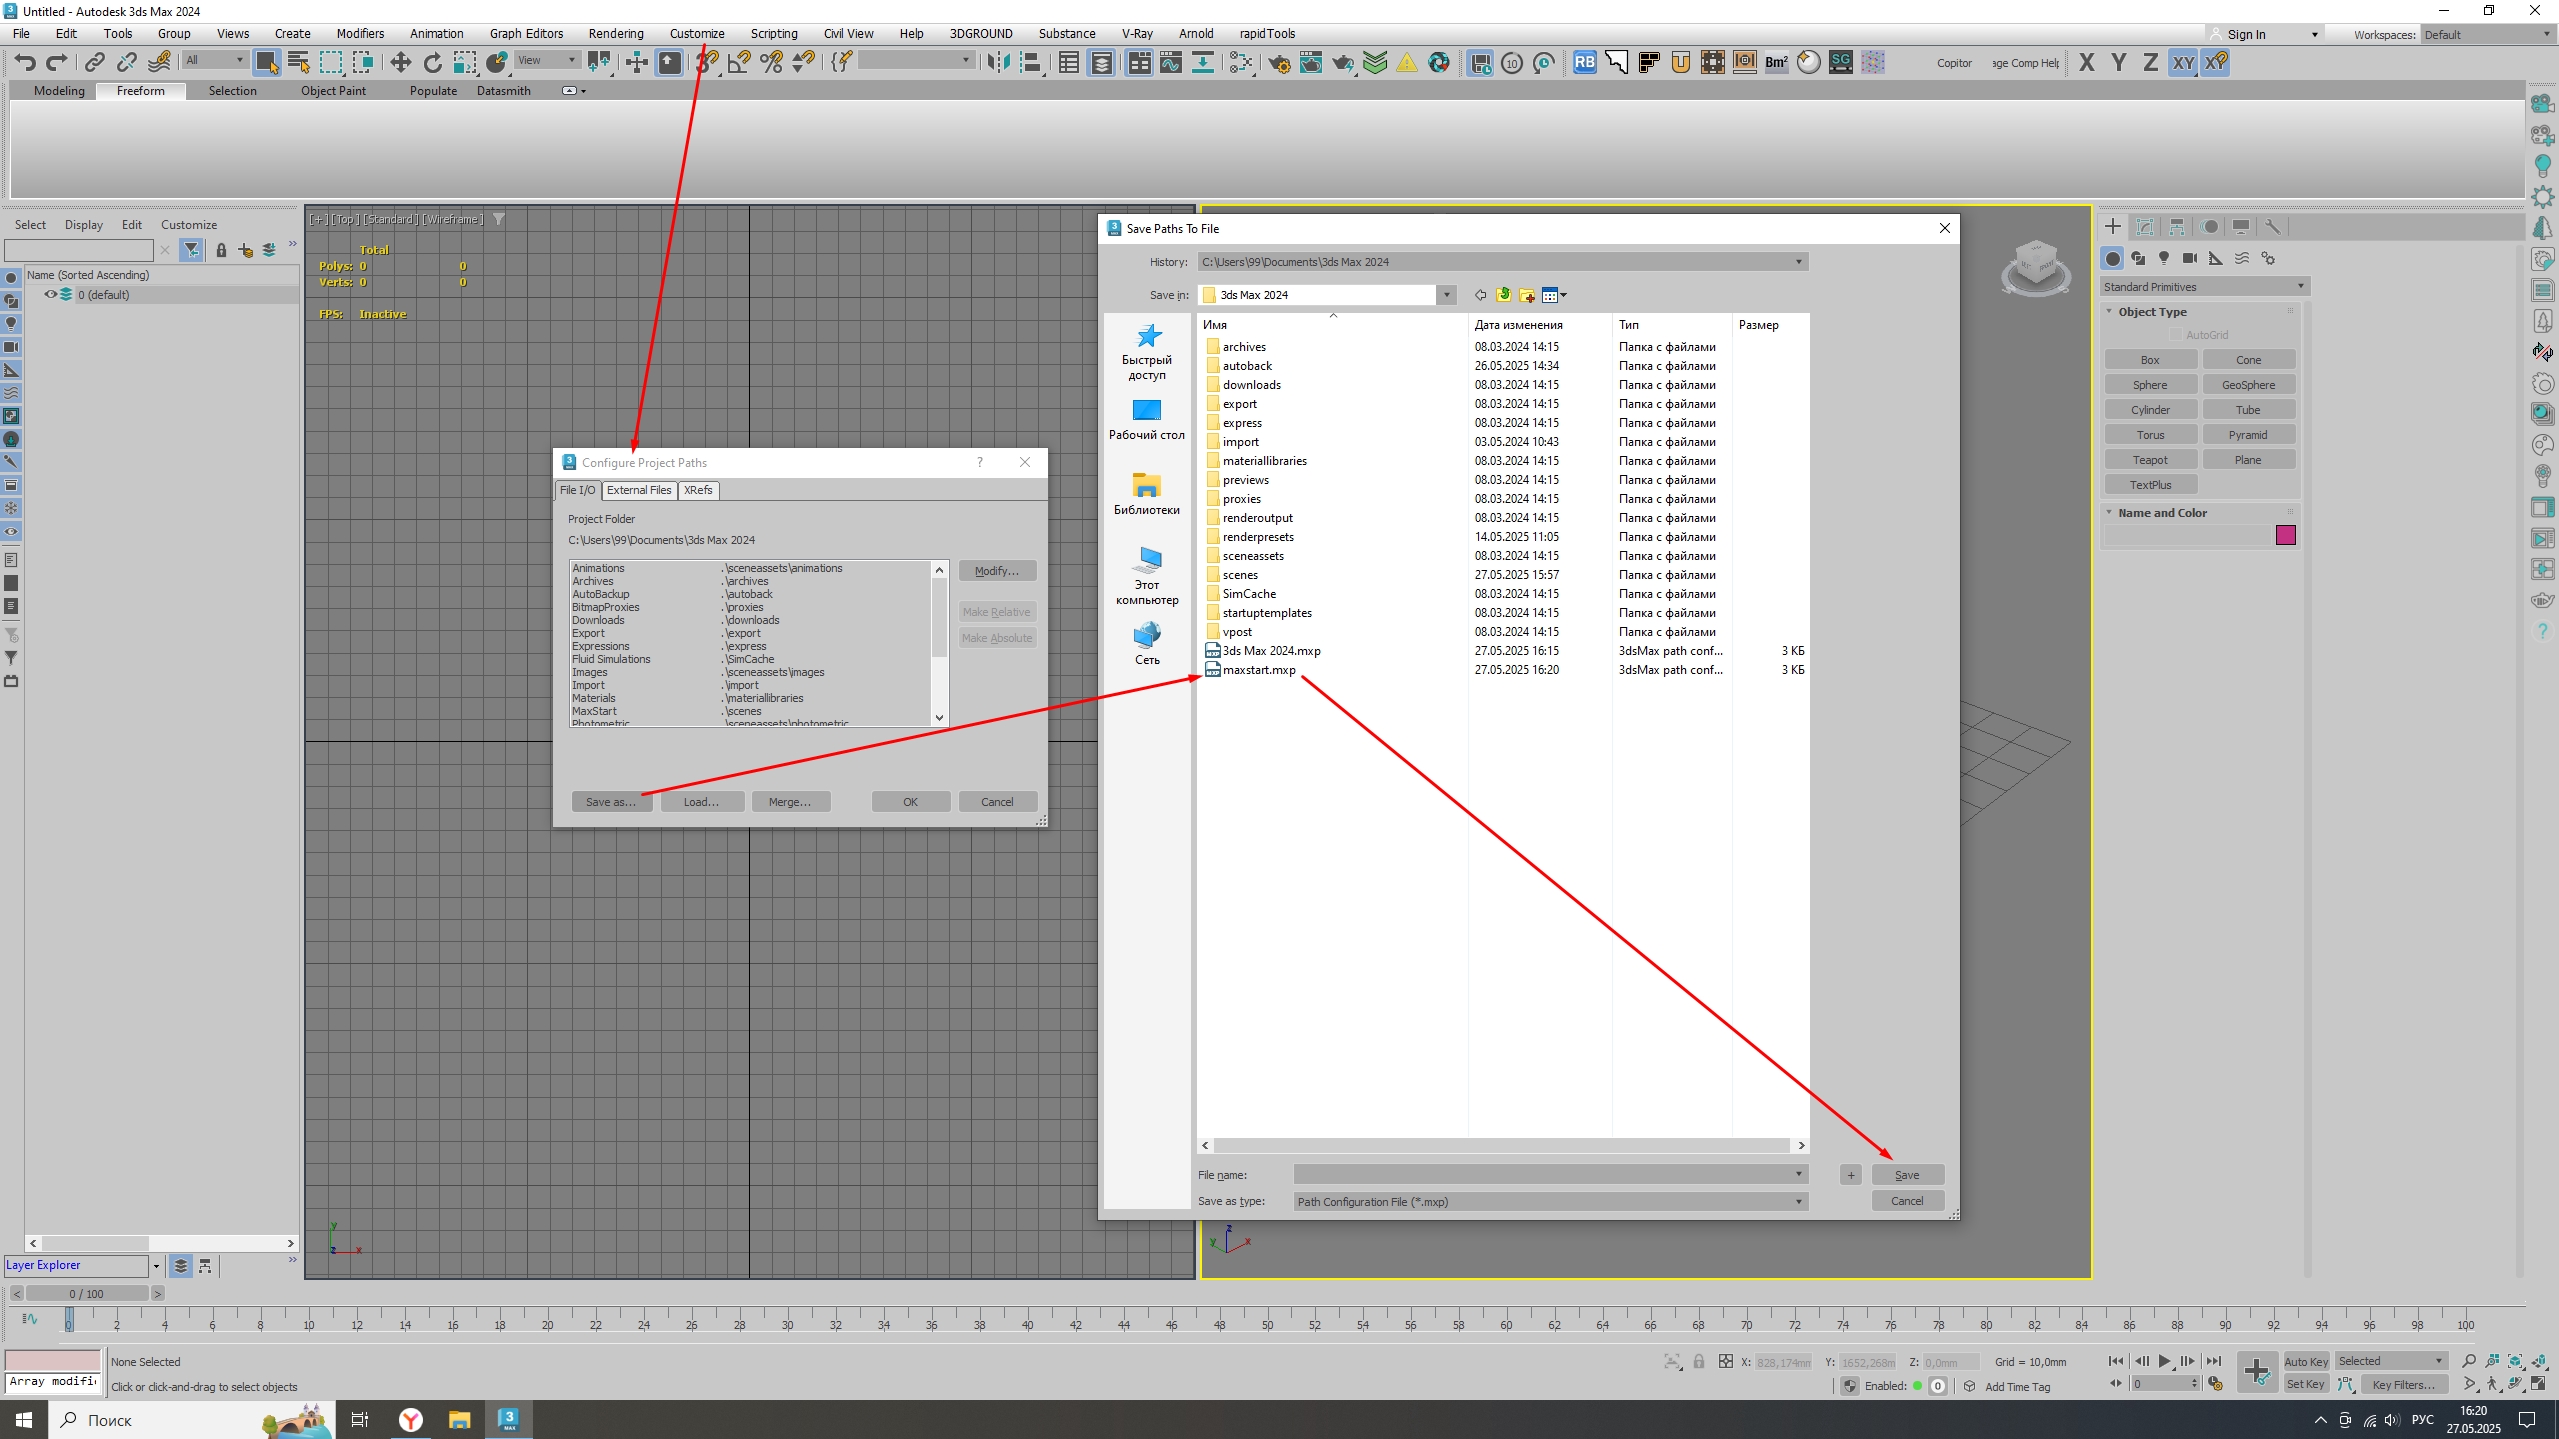2559x1439 pixels.
Task: Collapse the Object Type rollout
Action: pos(2109,312)
